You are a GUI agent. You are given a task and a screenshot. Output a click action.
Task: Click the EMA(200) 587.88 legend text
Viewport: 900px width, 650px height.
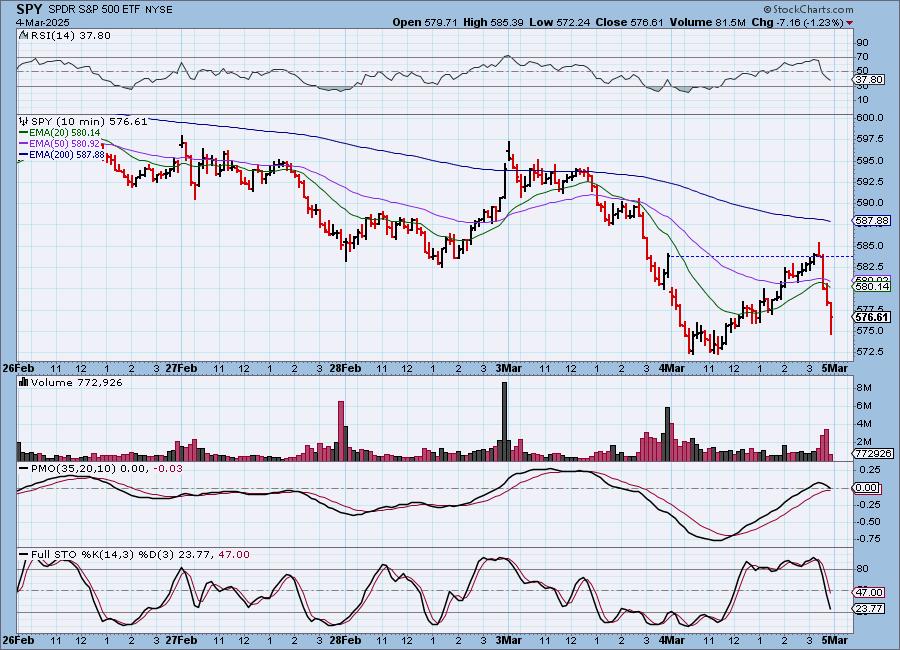(x=67, y=154)
